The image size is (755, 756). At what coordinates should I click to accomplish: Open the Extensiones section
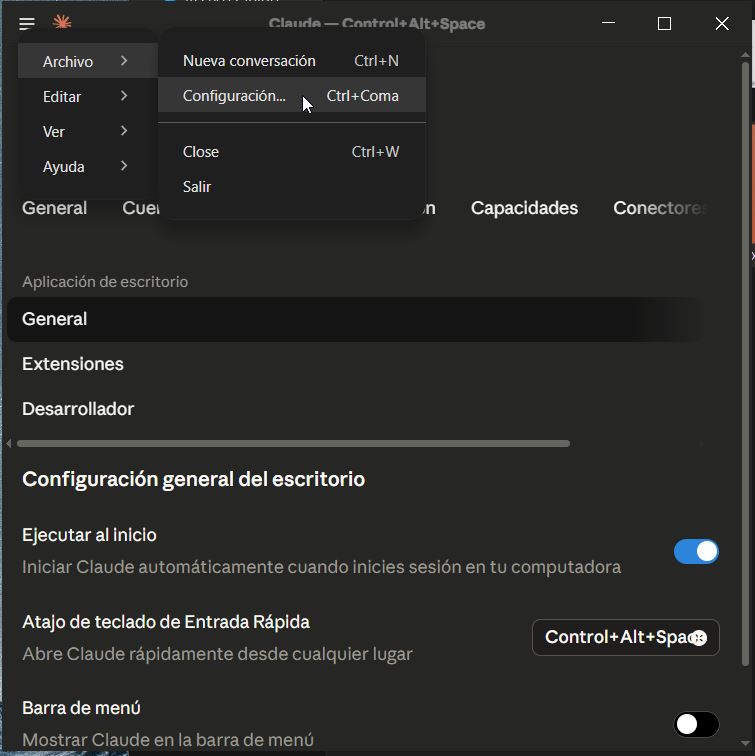pyautogui.click(x=73, y=364)
